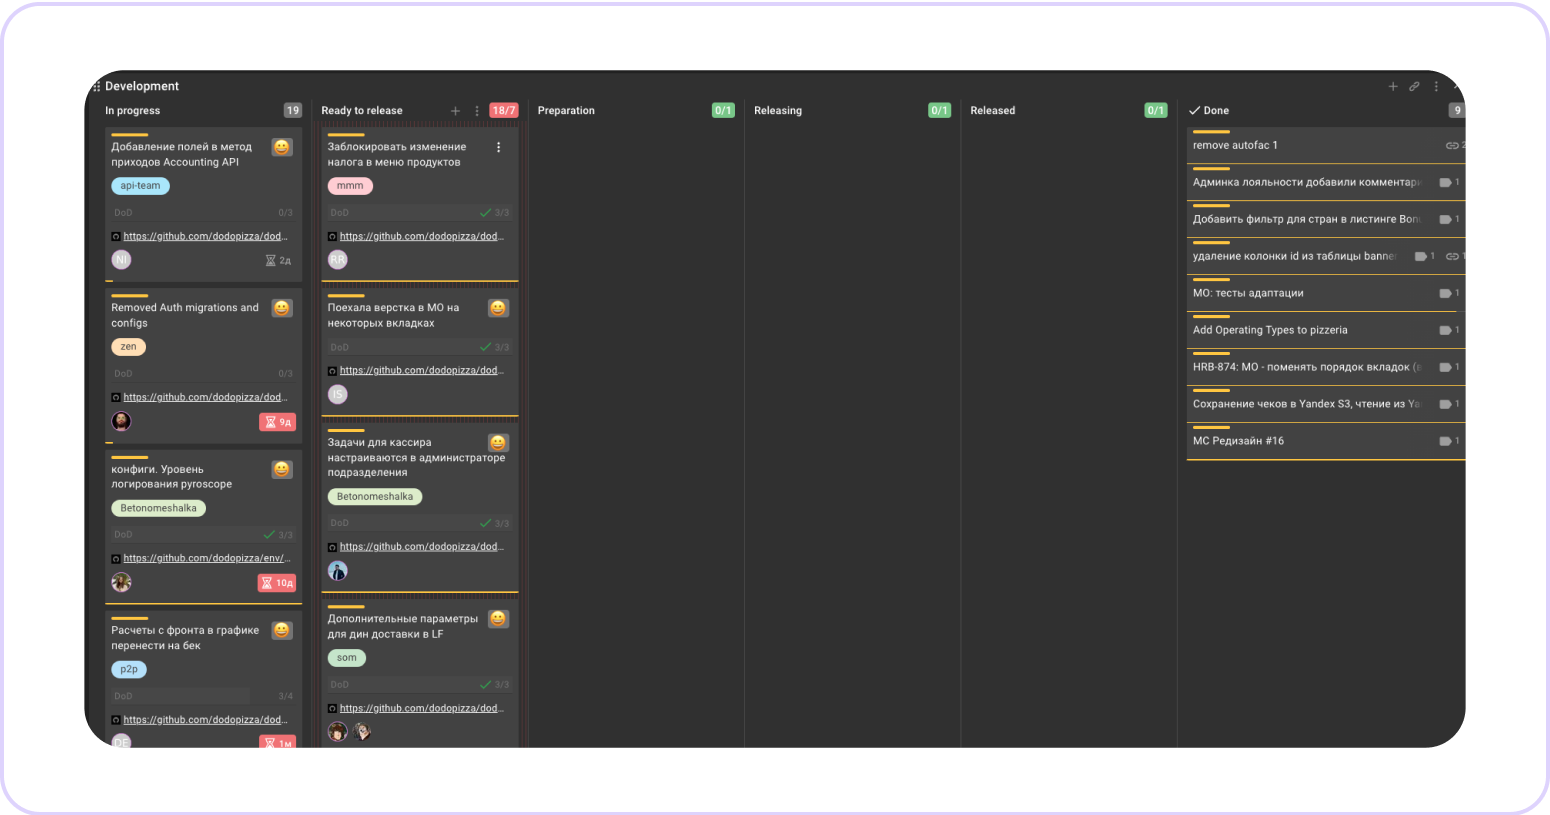Screen dimensions: 1550x815
Task: Toggle DoD 3/3 checklist on Поехала верстка card
Action: pos(419,347)
